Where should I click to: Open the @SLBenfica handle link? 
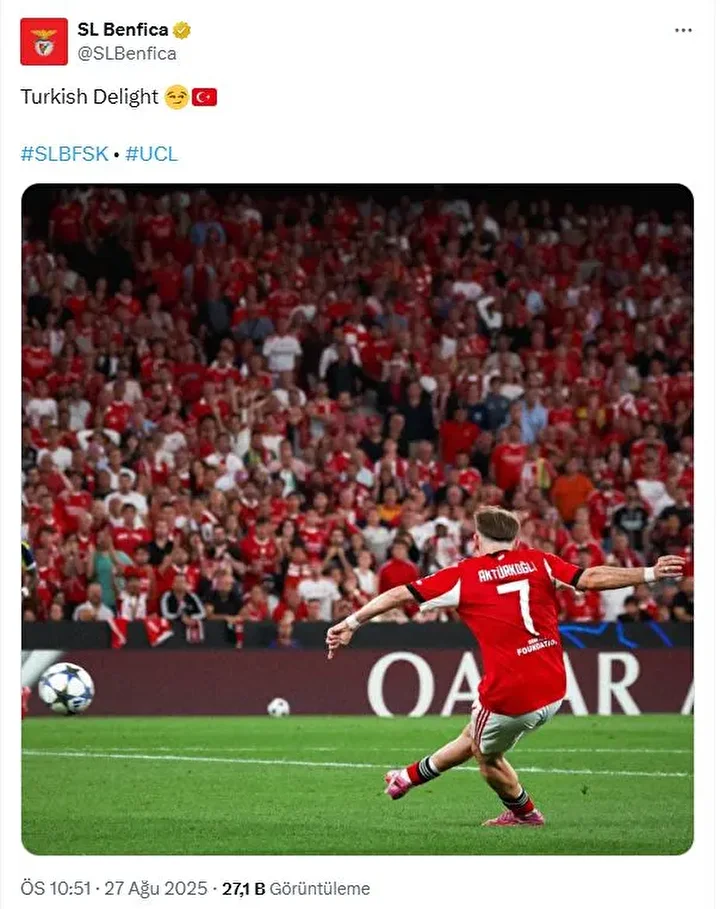(127, 53)
